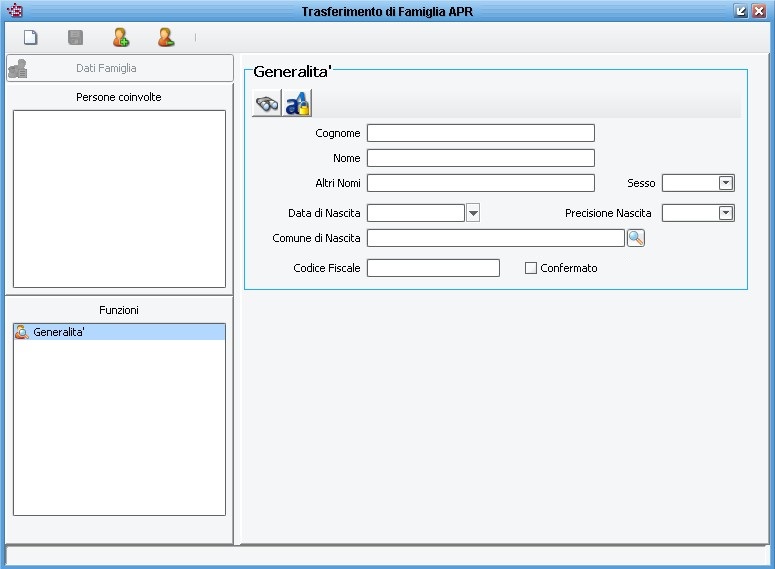Click inside the Persone coinvolte list box
The image size is (775, 569).
pyautogui.click(x=119, y=198)
